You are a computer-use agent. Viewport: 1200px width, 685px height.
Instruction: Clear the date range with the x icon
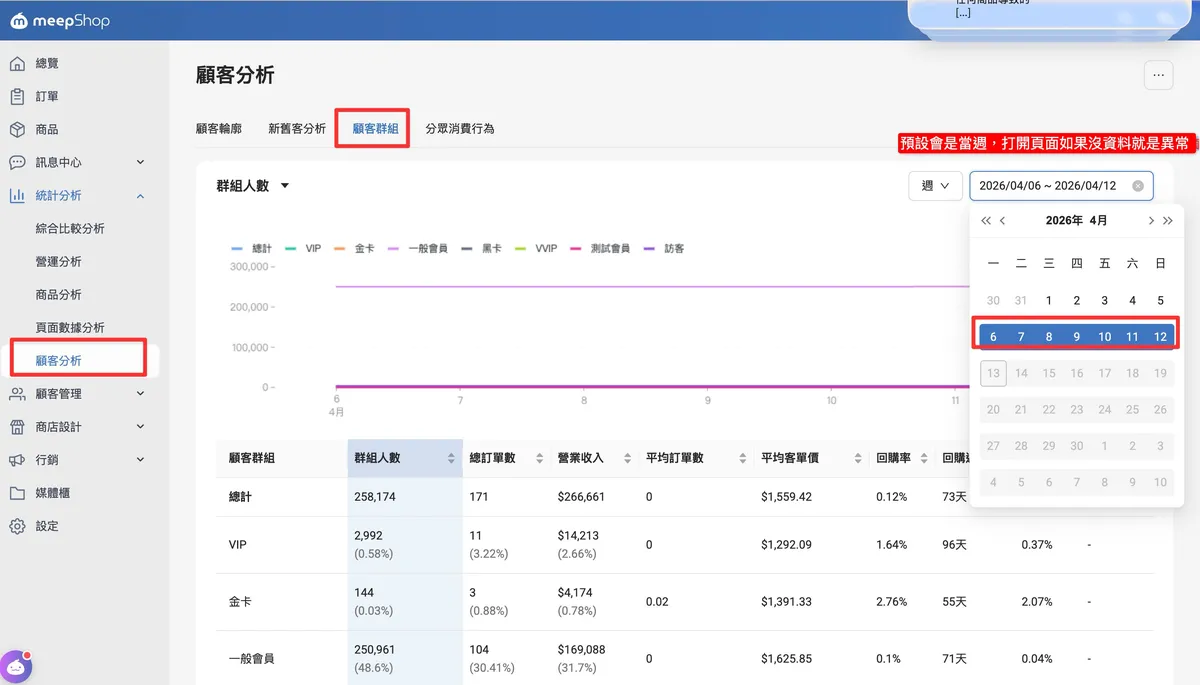[1138, 186]
